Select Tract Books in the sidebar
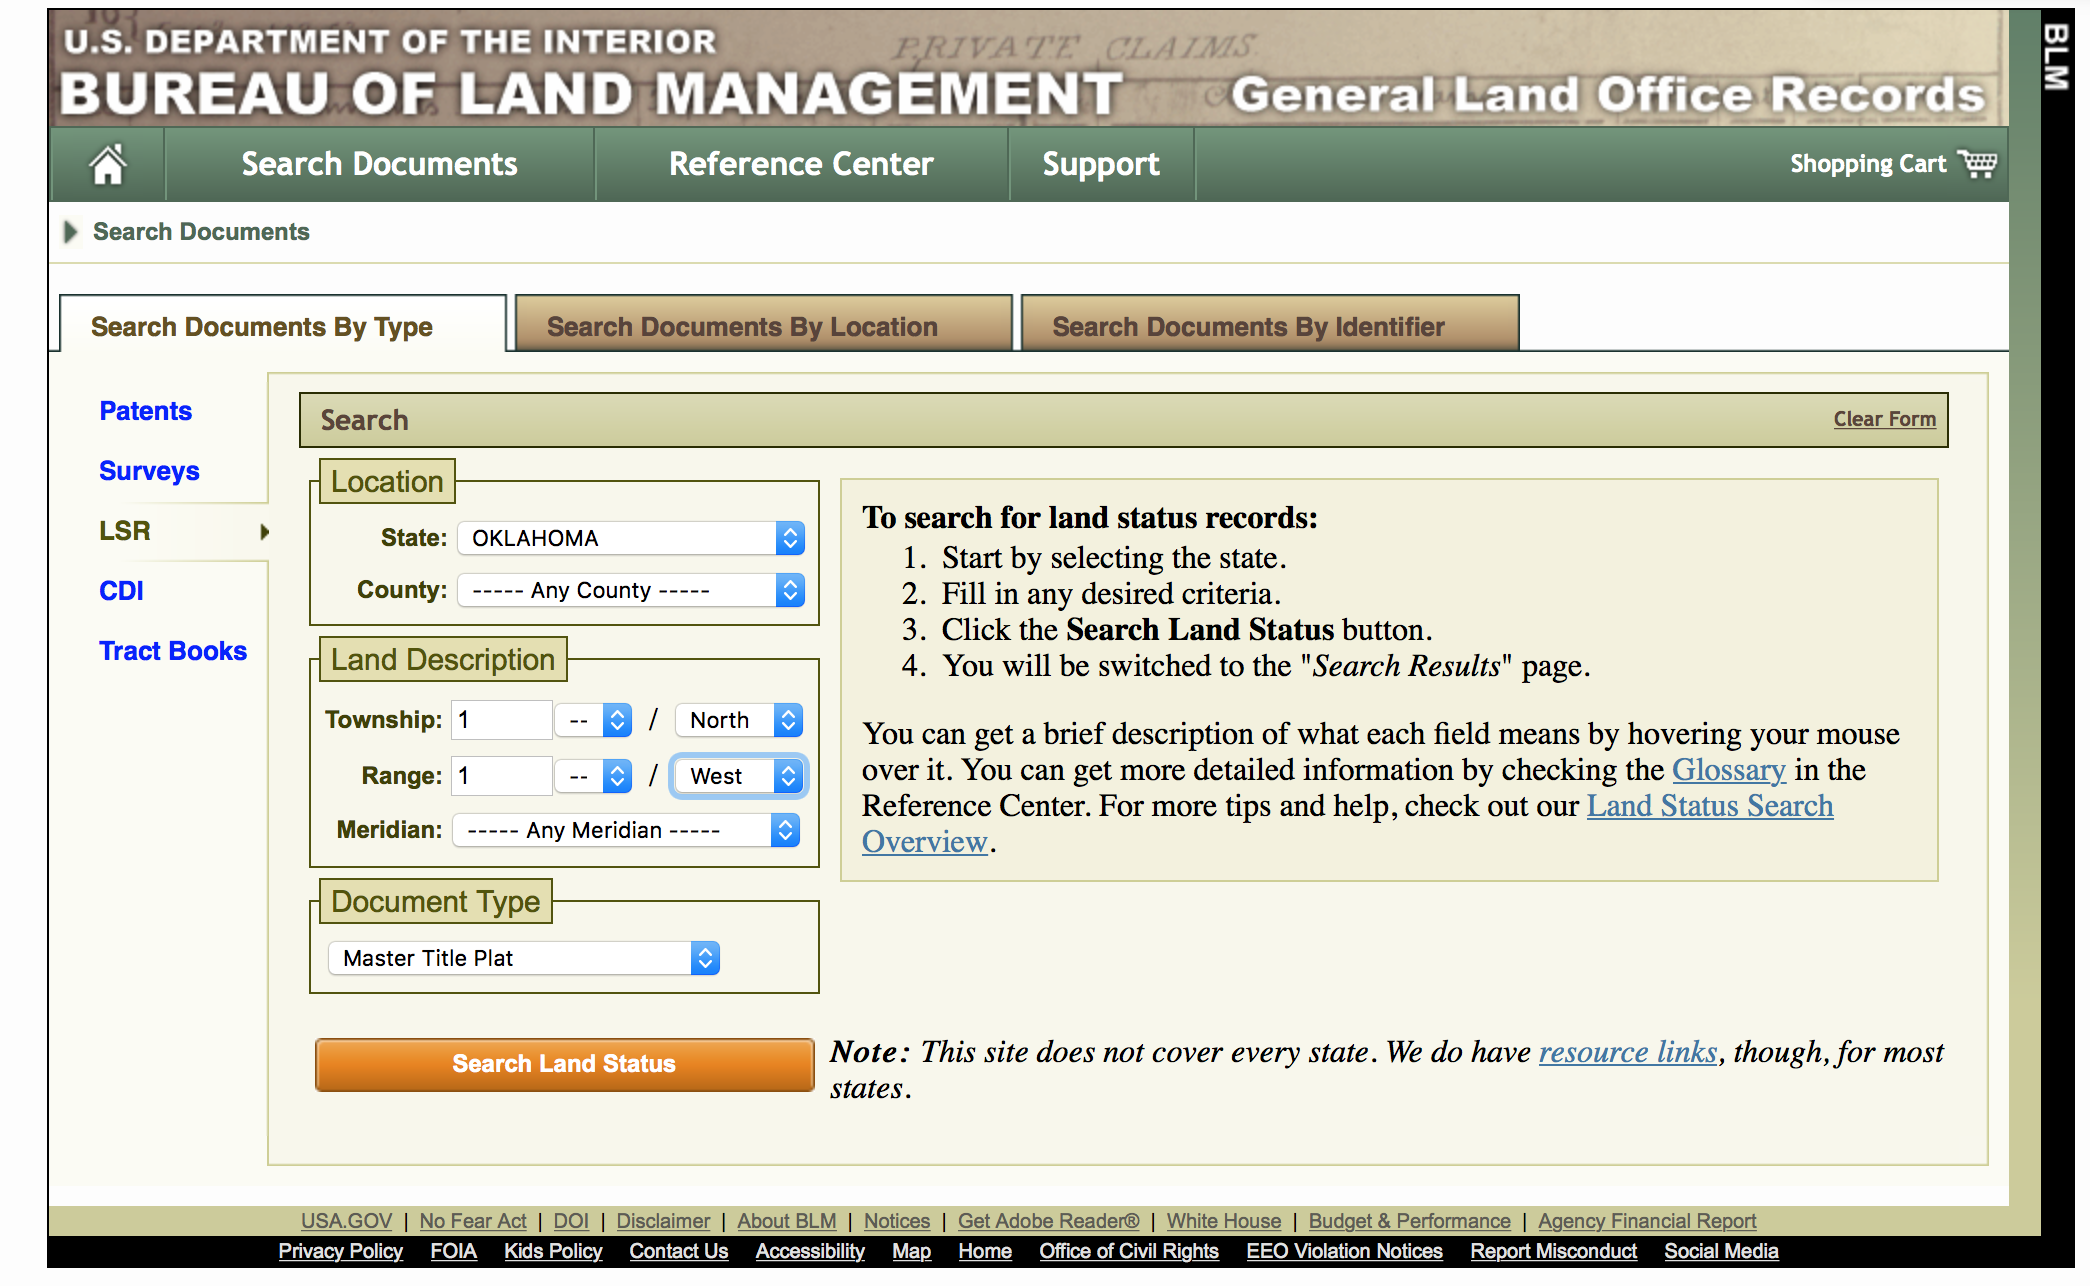Image resolution: width=2090 pixels, height=1286 pixels. [173, 651]
